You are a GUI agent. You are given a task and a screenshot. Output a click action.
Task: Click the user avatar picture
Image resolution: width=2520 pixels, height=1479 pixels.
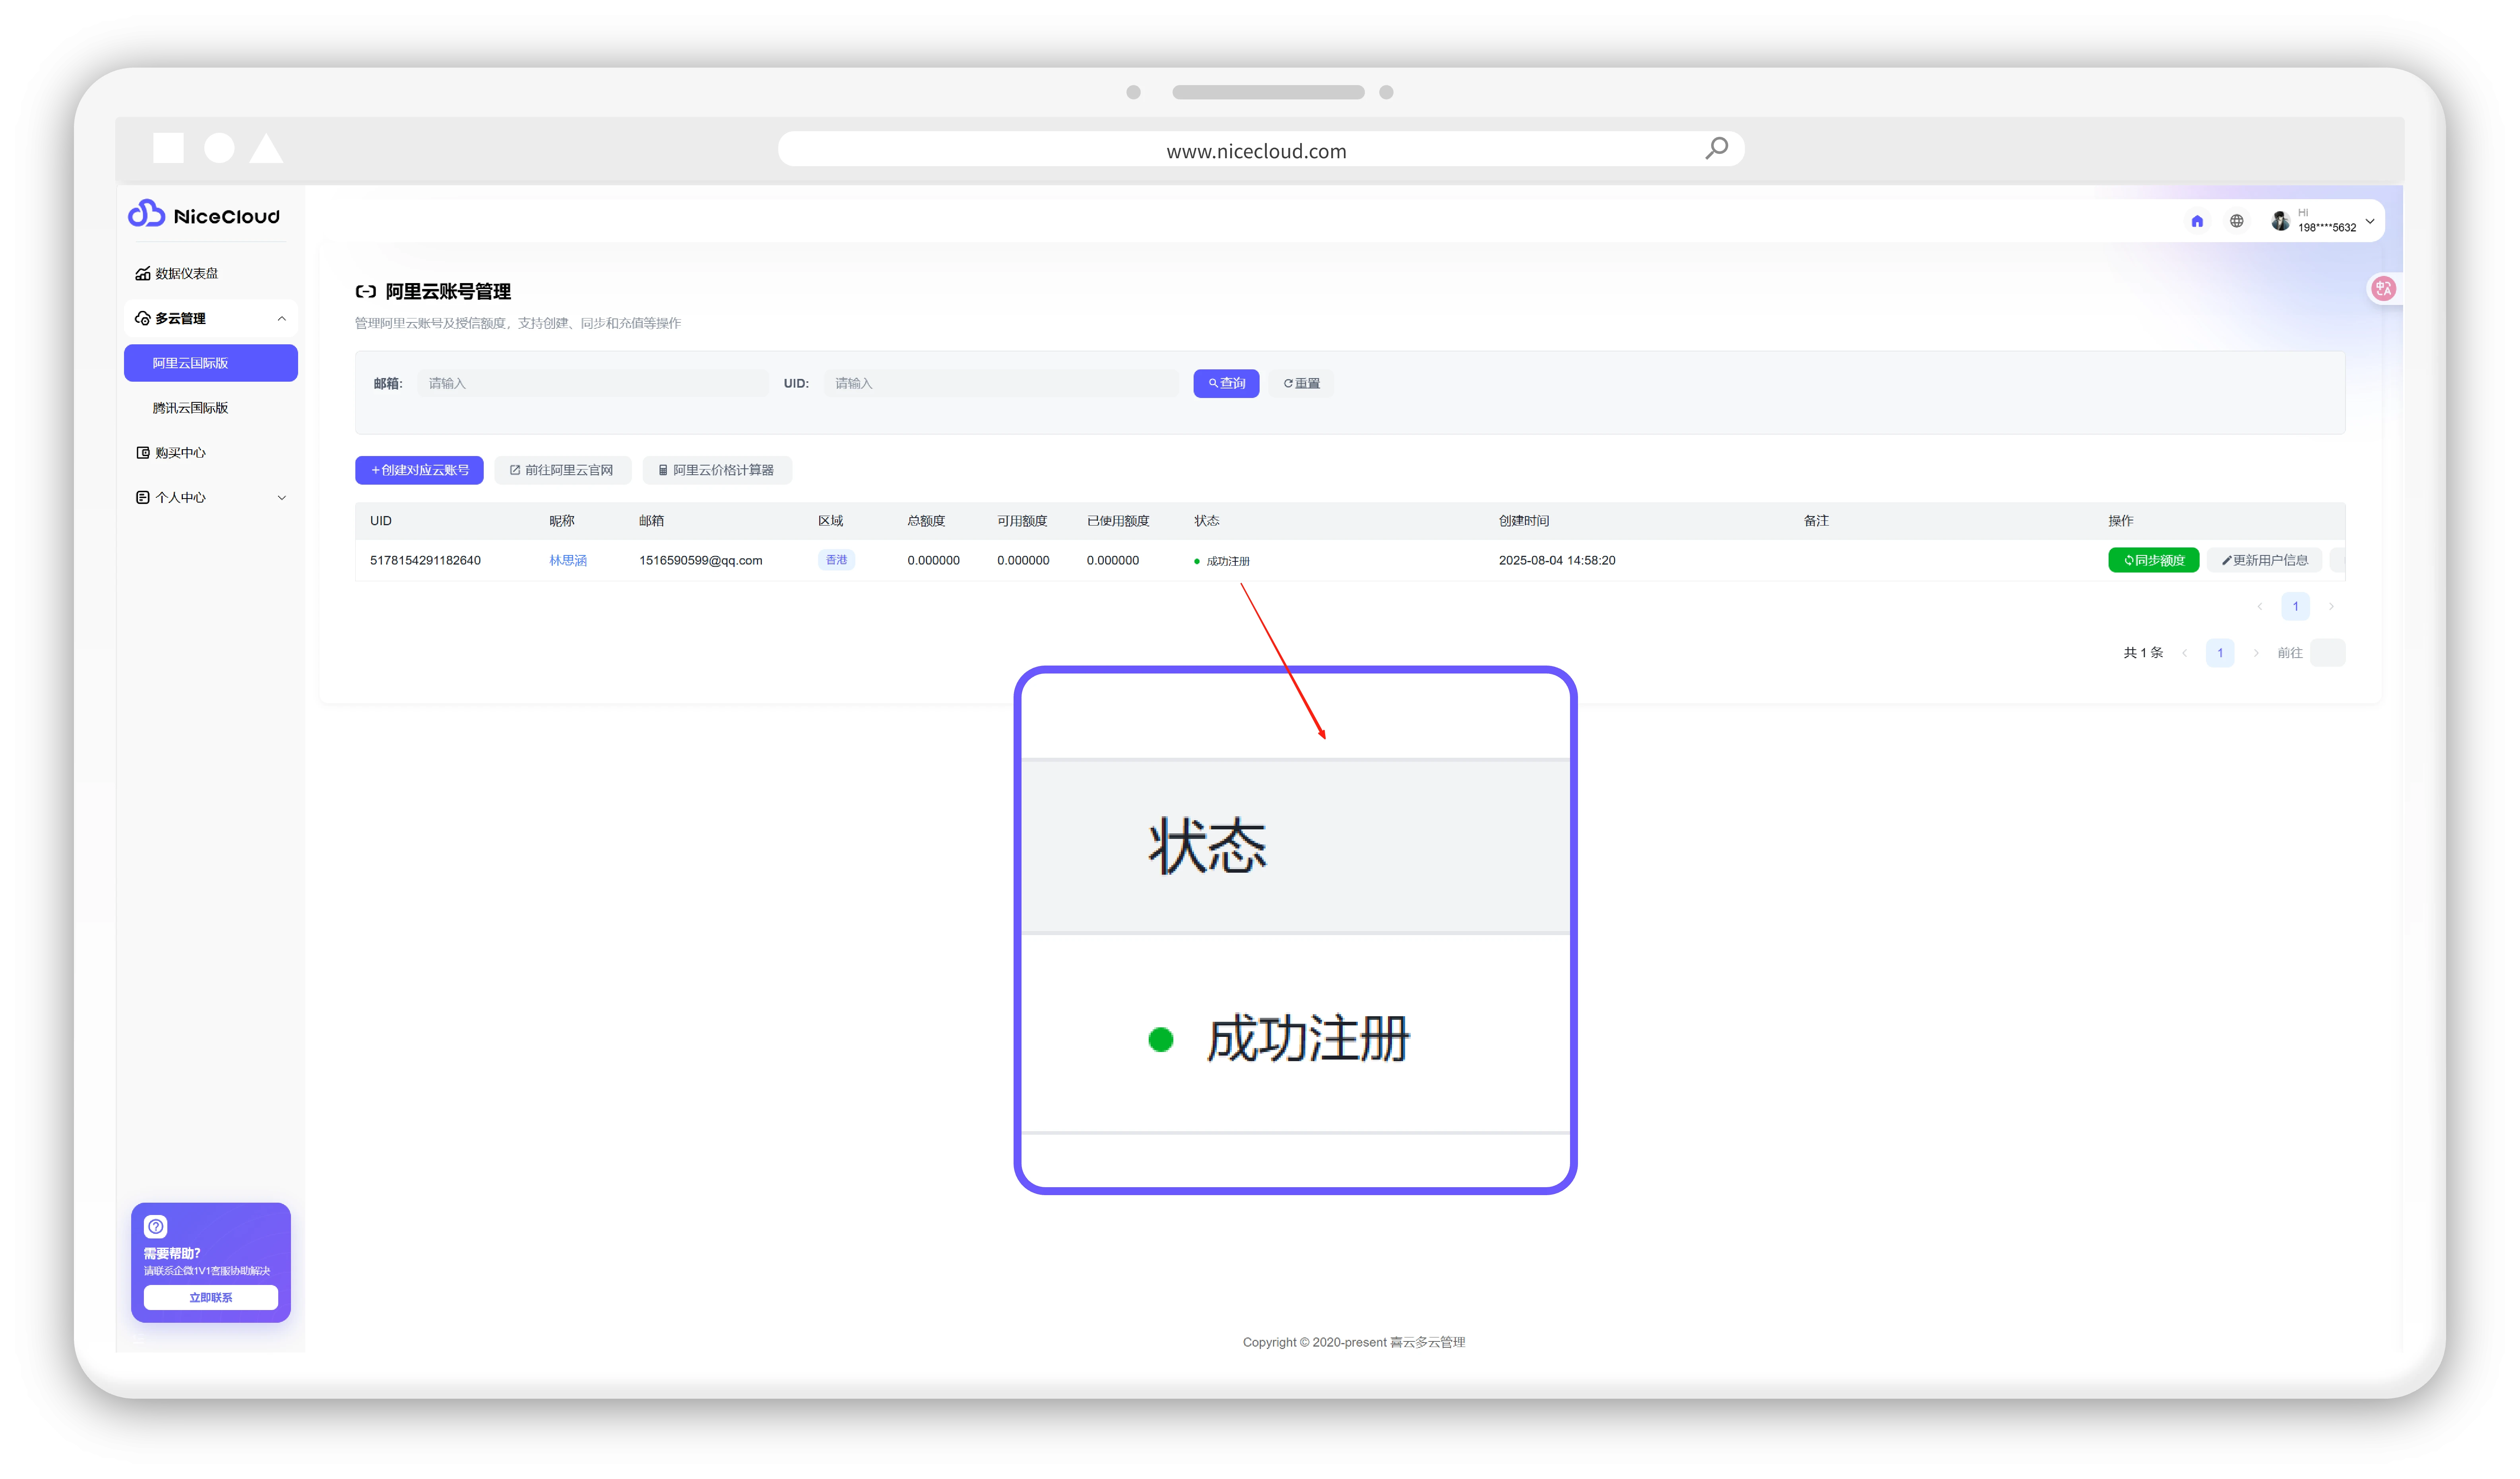(x=2279, y=221)
